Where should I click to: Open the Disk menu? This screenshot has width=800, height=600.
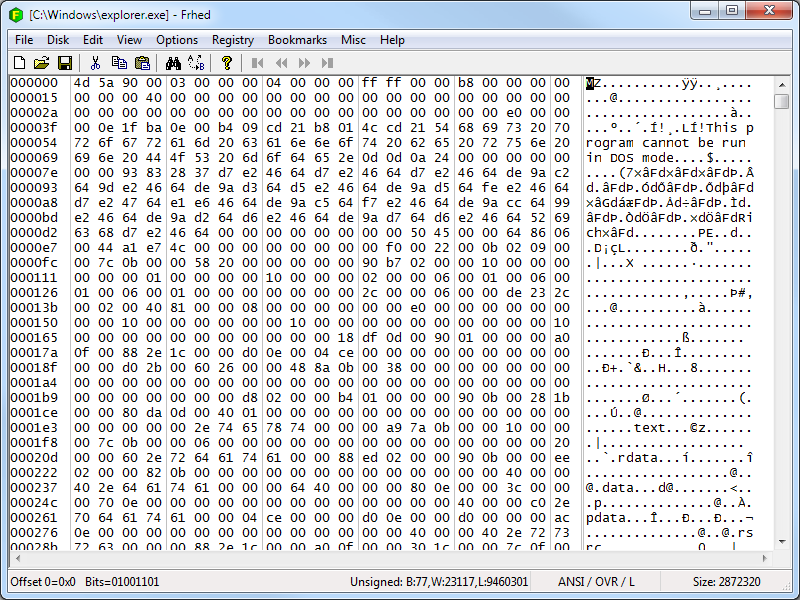pos(58,40)
